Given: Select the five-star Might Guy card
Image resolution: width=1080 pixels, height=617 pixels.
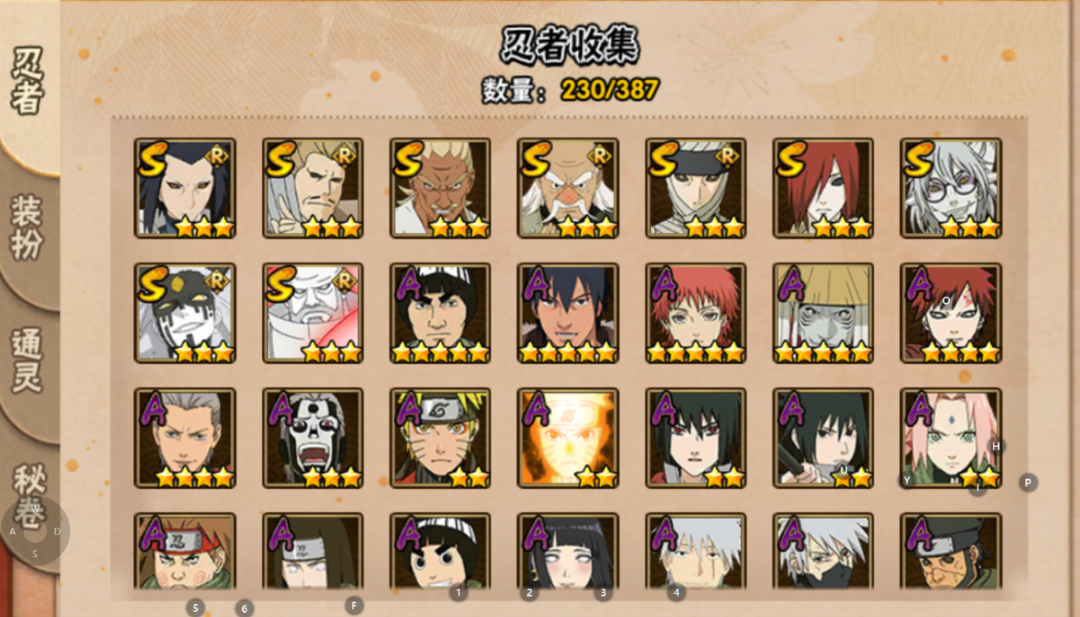Looking at the screenshot, I should [440, 313].
